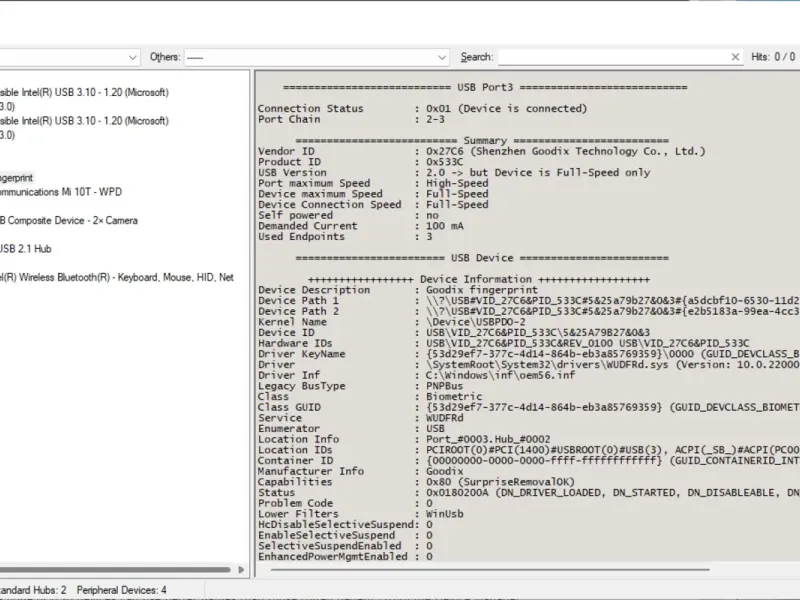
Task: Click the USB Version line
Action: coord(454,173)
